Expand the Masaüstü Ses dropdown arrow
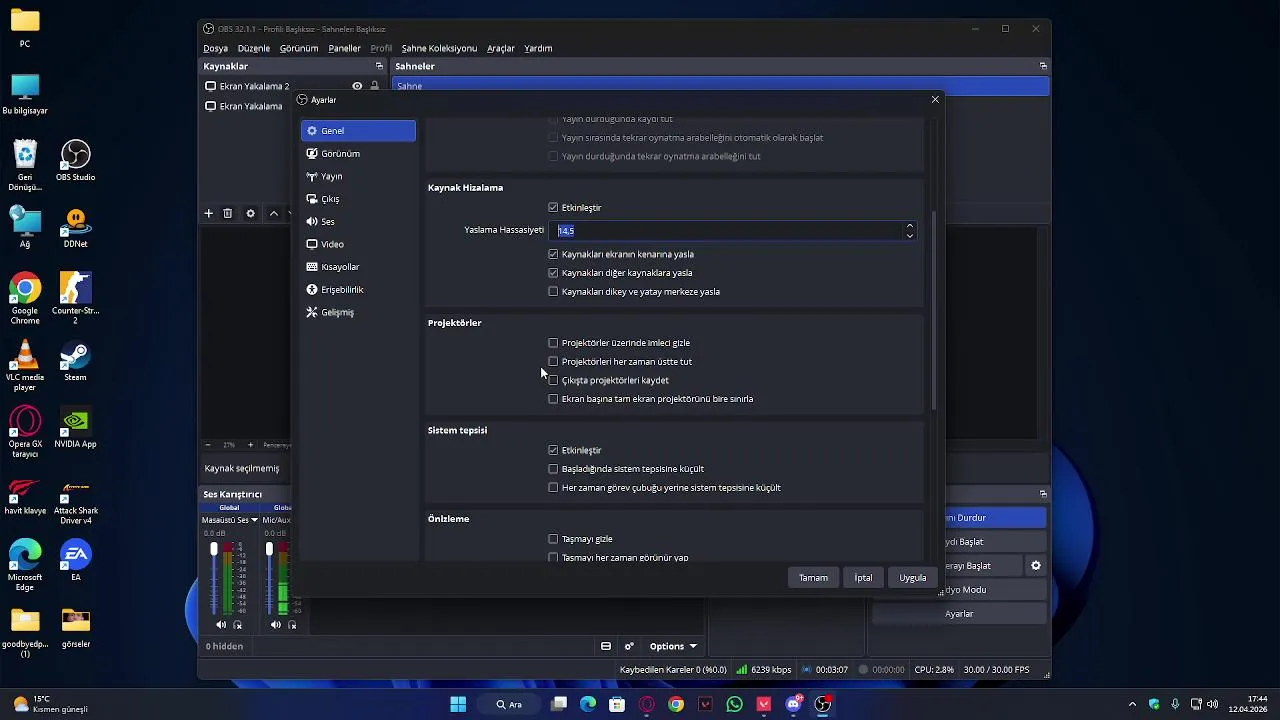This screenshot has width=1280, height=720. pyautogui.click(x=254, y=520)
